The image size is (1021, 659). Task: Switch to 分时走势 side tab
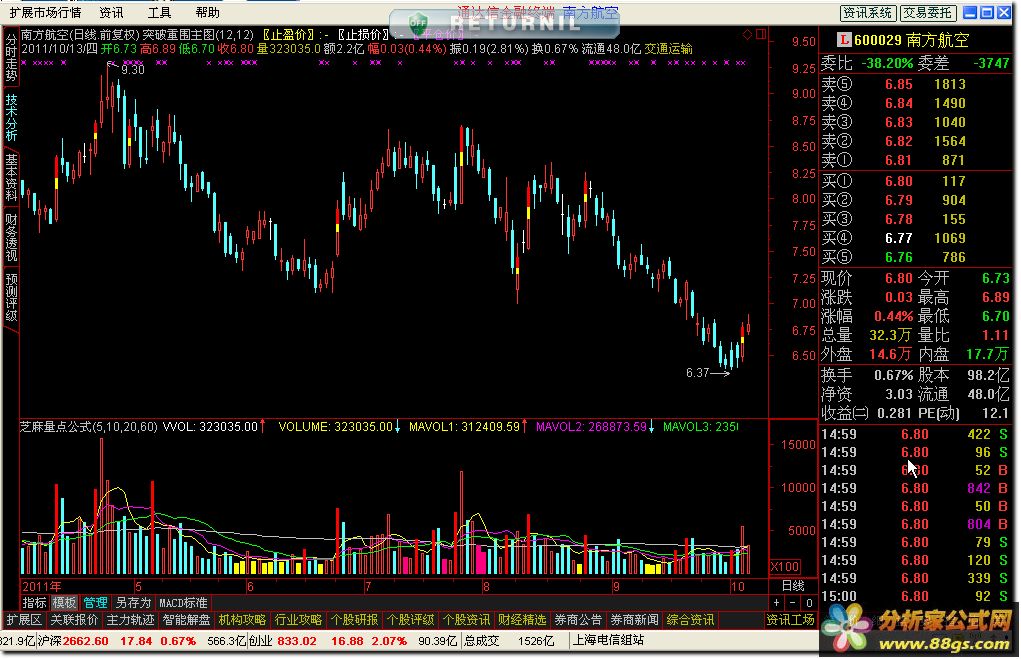11,57
